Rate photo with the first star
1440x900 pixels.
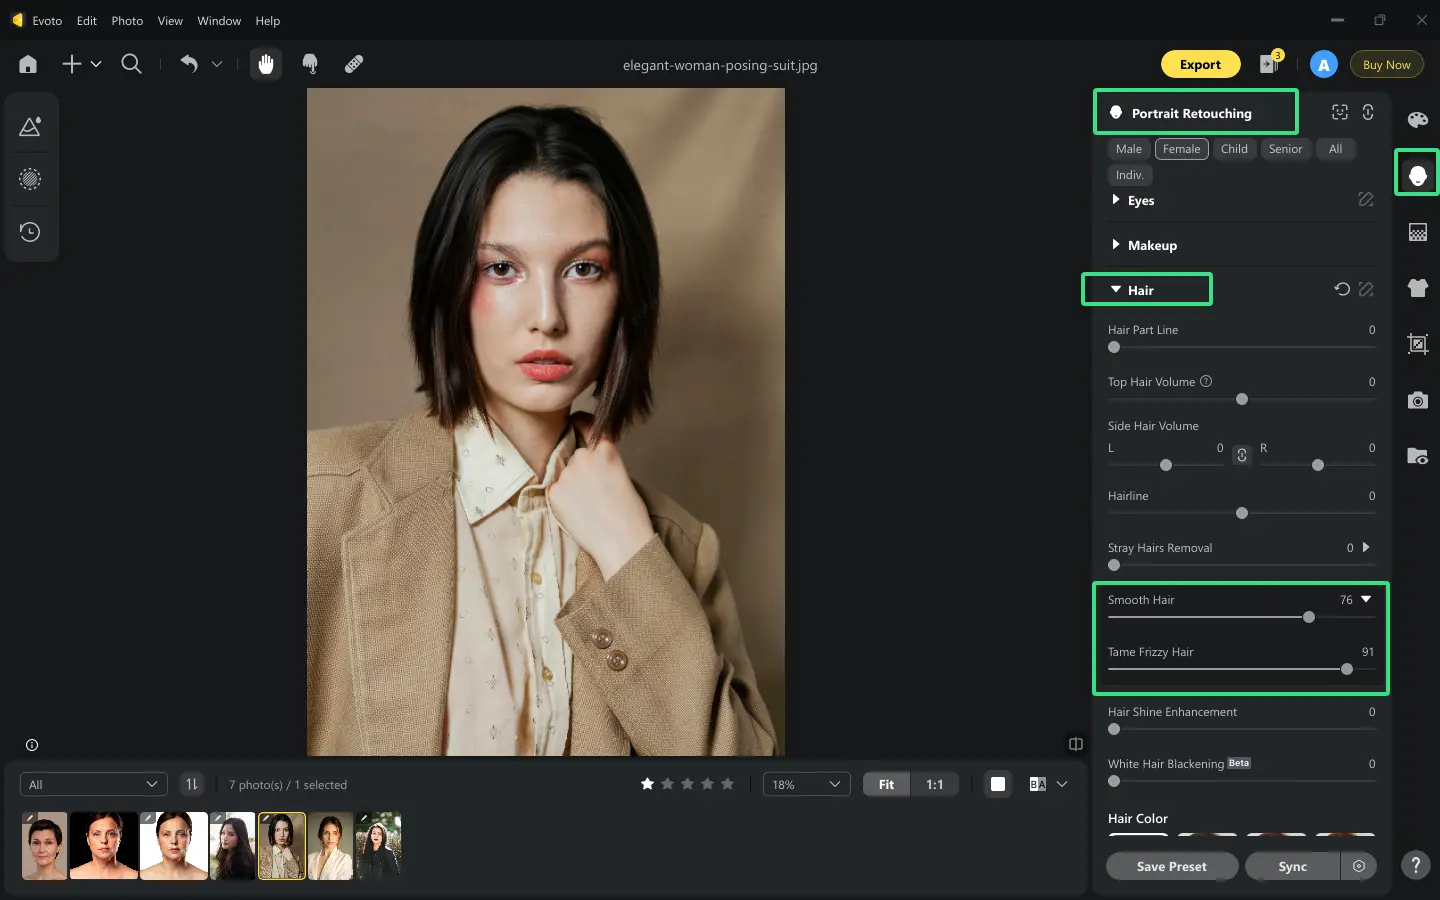647,784
